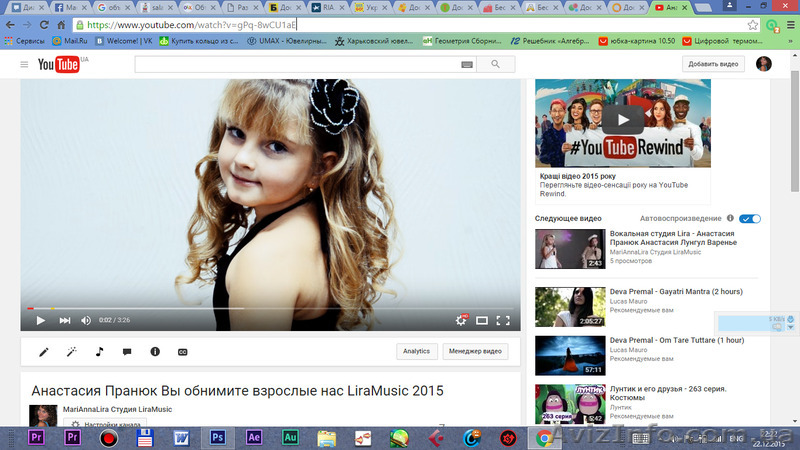Switch to the Mail.Ru bookmark
This screenshot has height=450, width=800.
(59, 41)
